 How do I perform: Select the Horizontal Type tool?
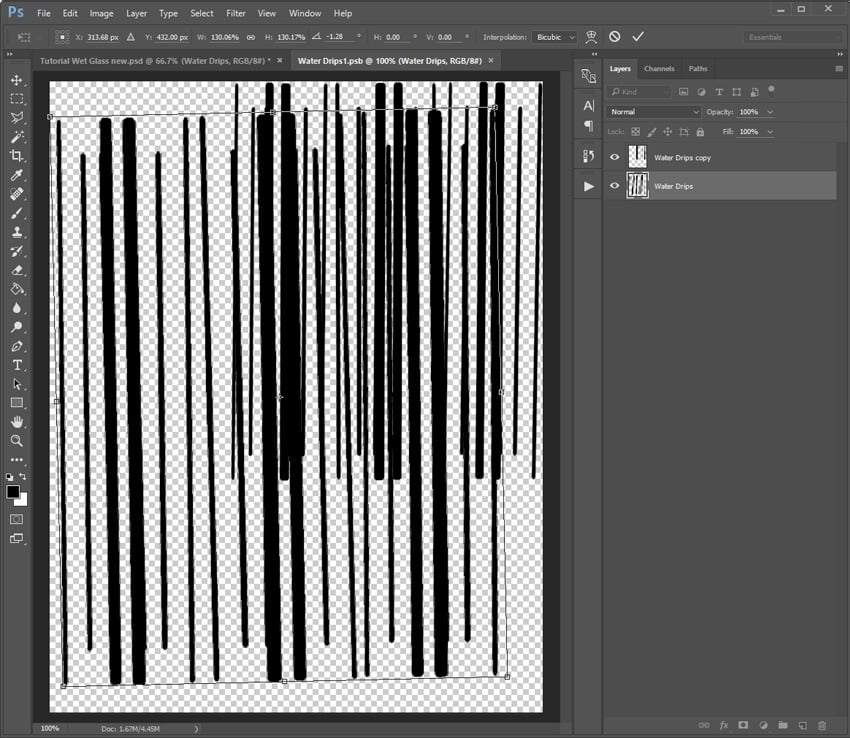coord(17,365)
